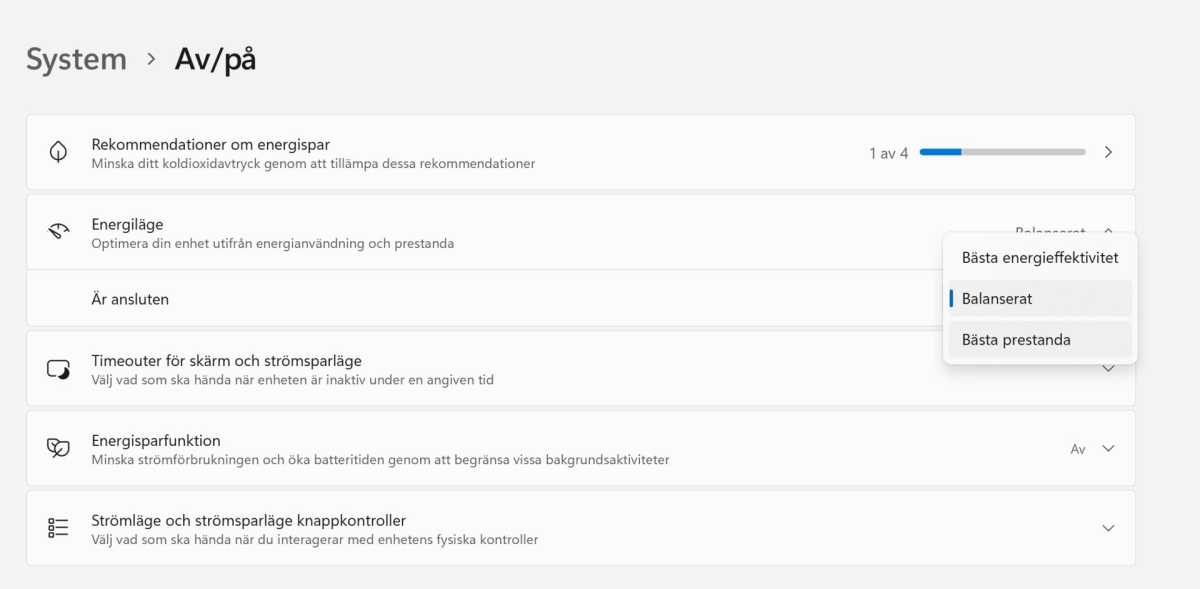
Task: Collapse the Energiläge dropdown using its chevron
Action: point(1107,231)
